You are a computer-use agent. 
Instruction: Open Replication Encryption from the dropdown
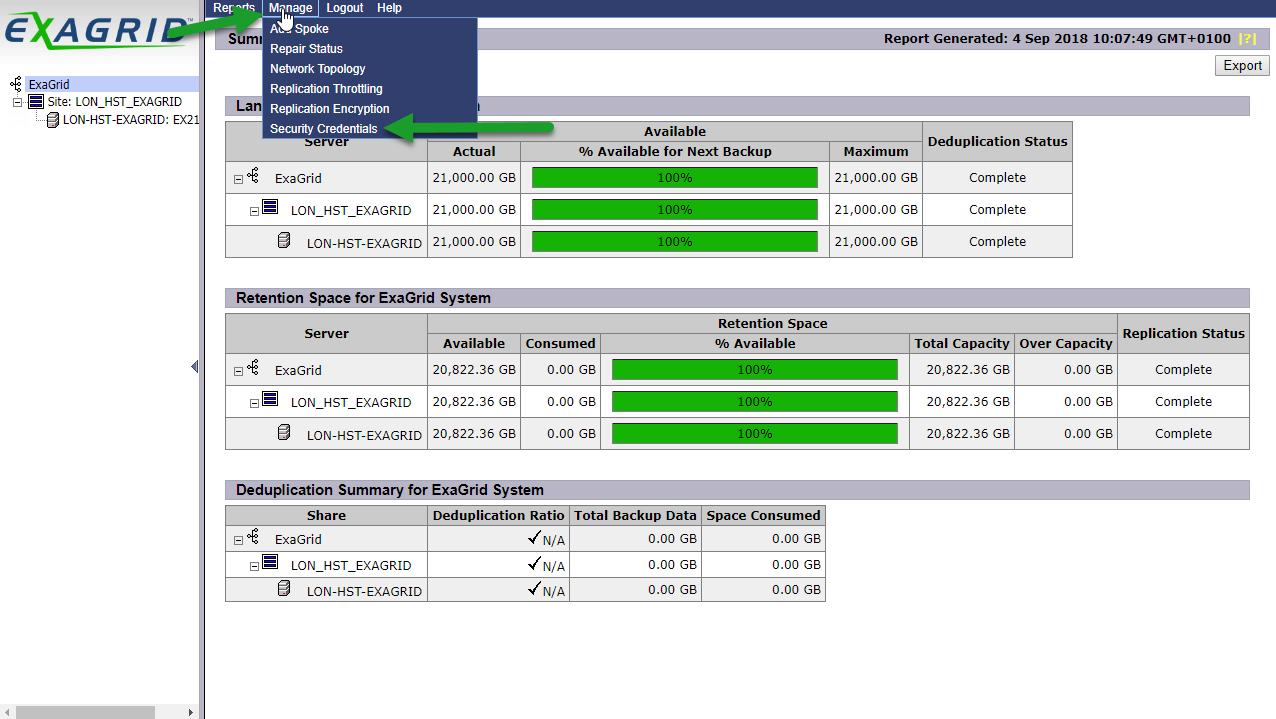[330, 109]
